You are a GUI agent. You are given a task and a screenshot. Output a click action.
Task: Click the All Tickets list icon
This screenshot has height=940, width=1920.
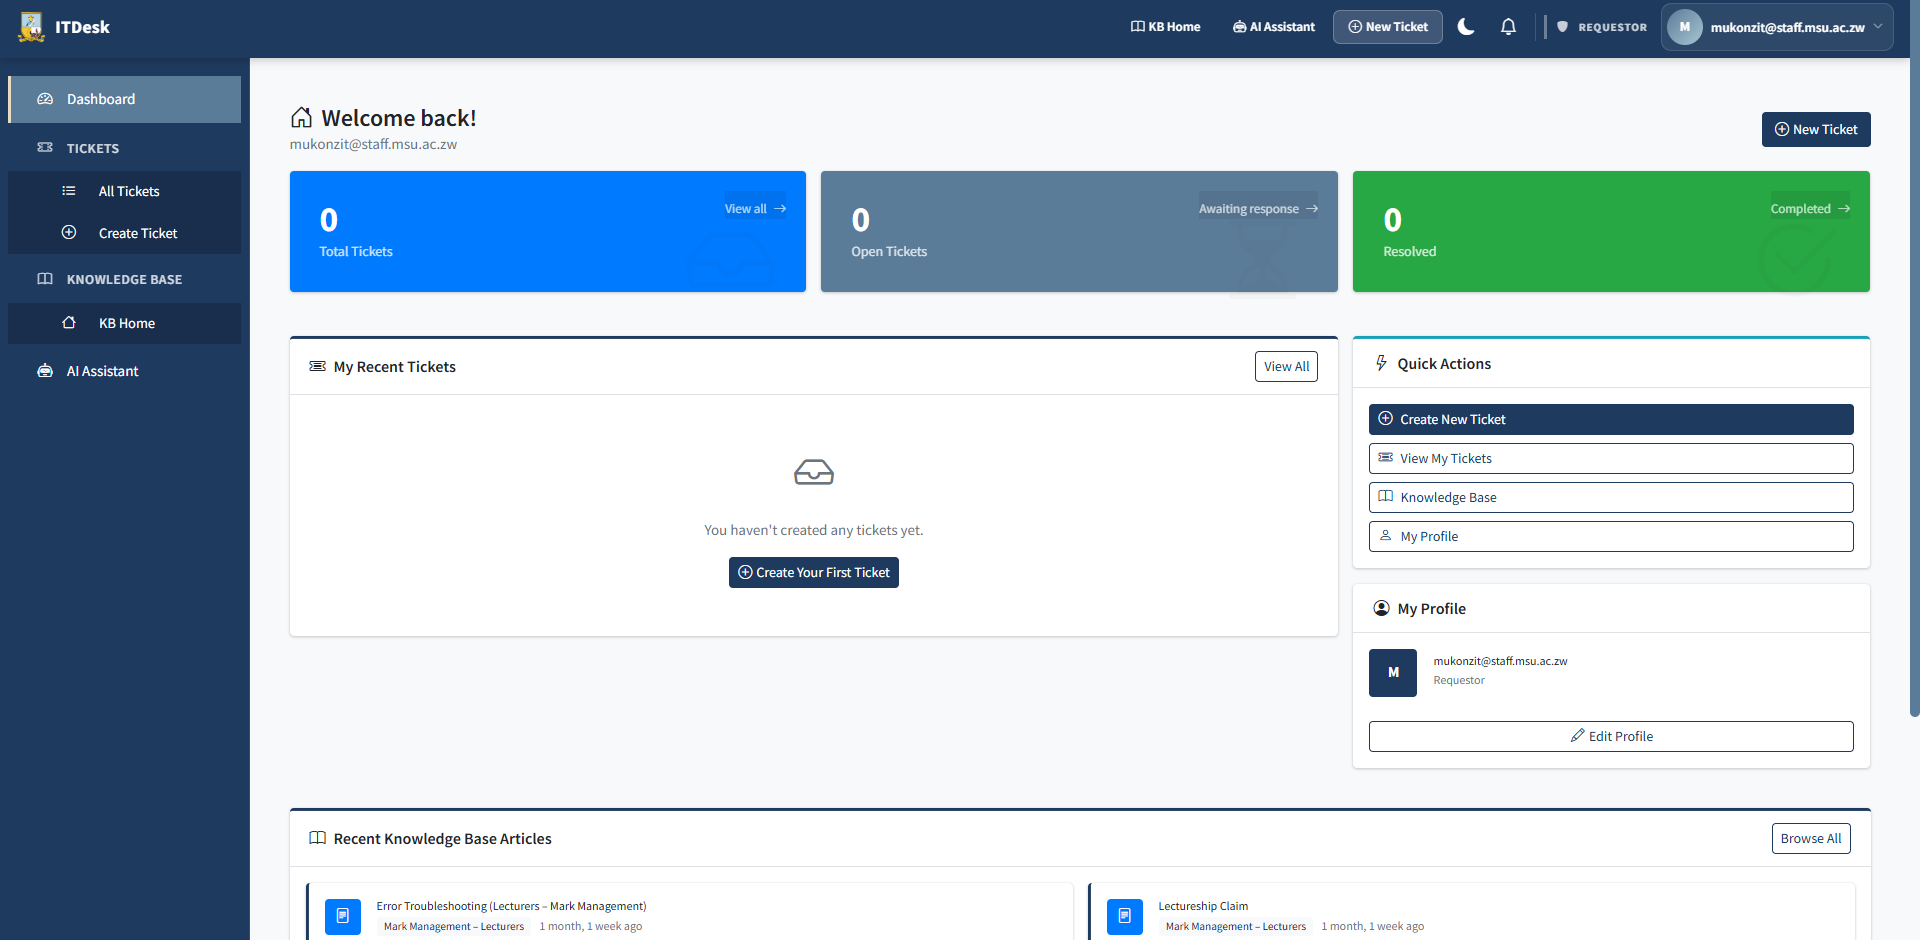pyautogui.click(x=69, y=191)
